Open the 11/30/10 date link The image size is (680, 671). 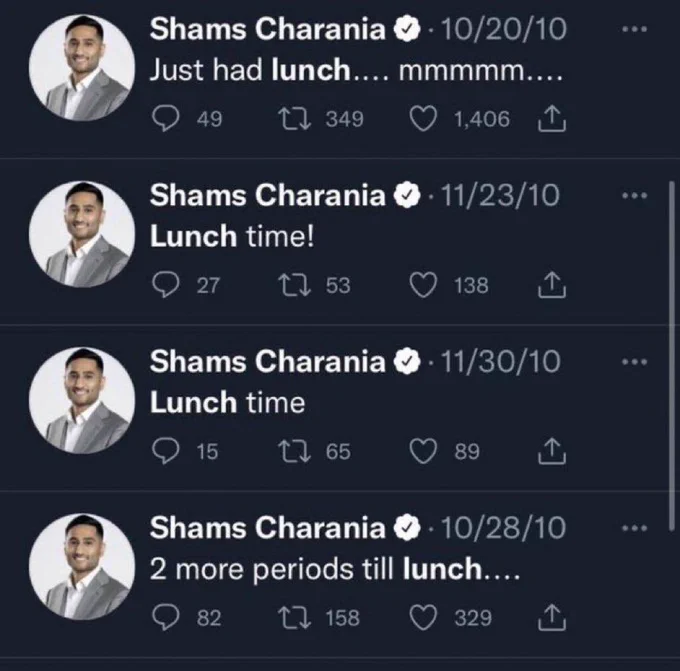click(x=500, y=362)
